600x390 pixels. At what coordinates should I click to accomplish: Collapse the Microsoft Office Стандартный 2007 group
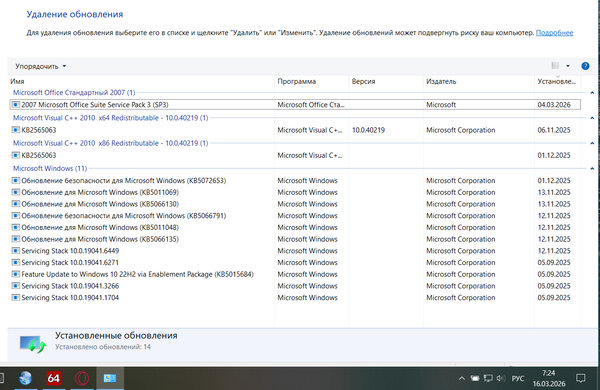(592, 93)
